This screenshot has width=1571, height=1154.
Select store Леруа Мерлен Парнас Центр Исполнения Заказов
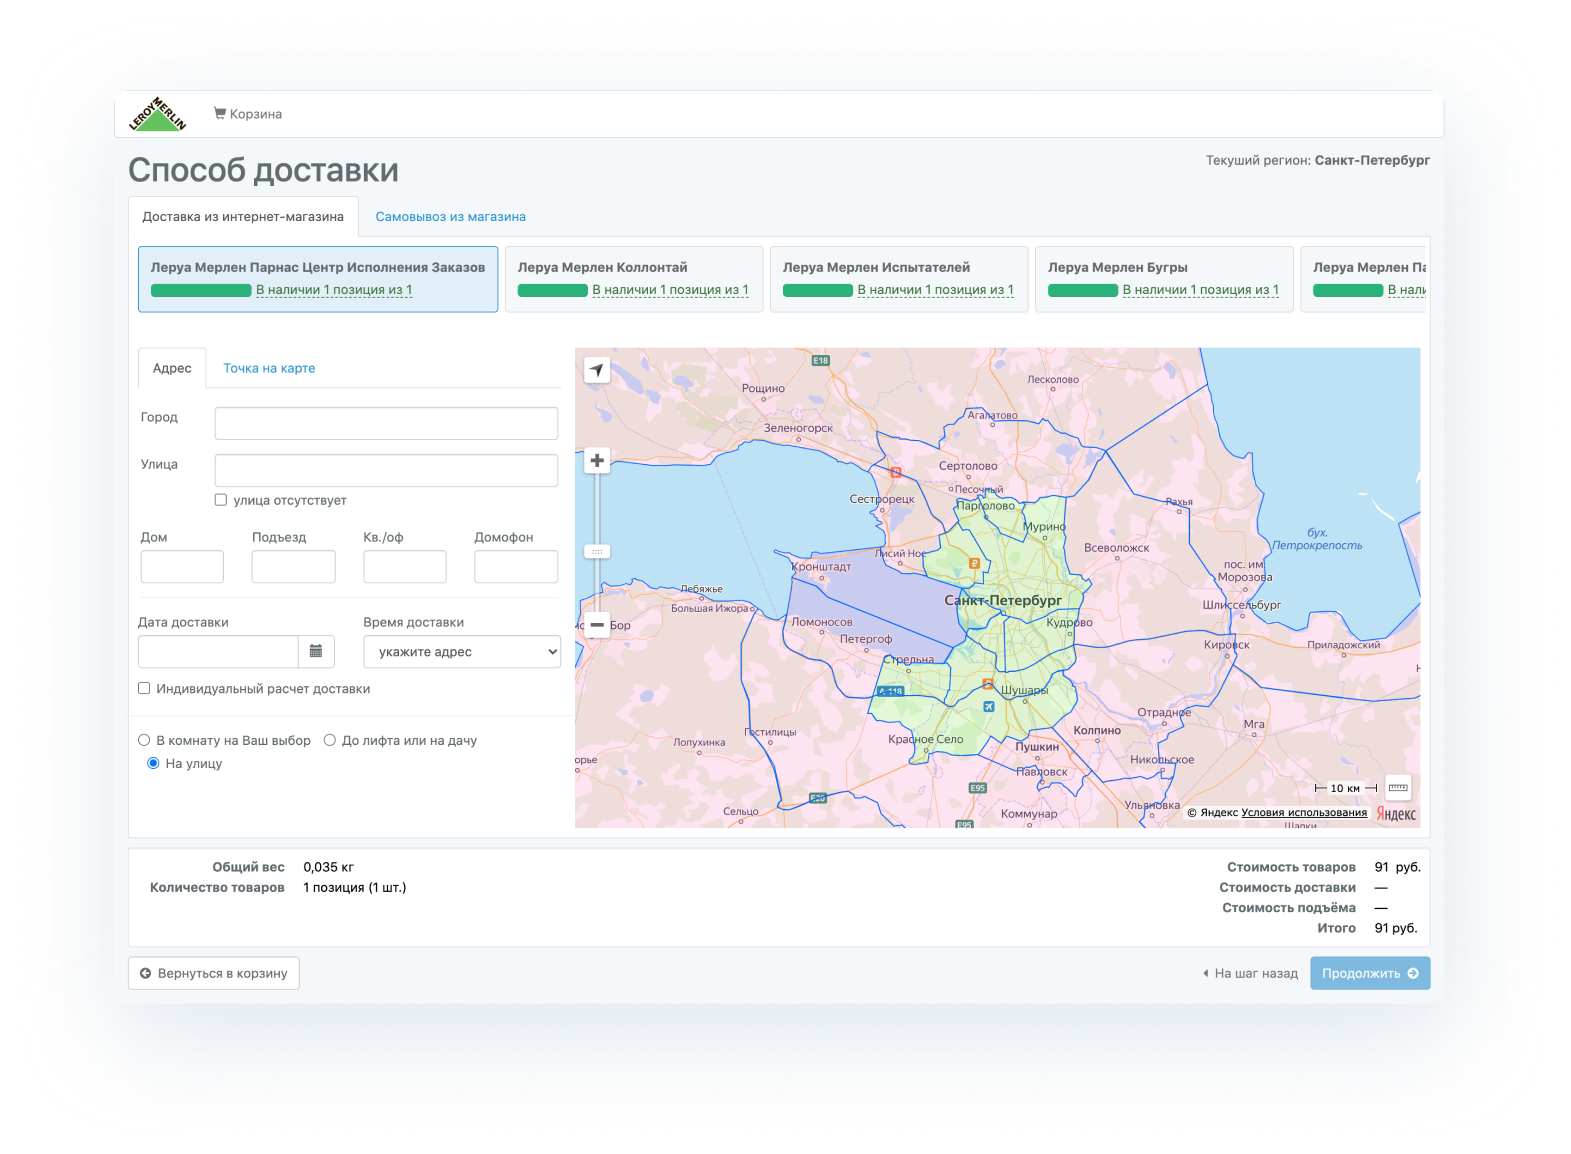point(318,279)
